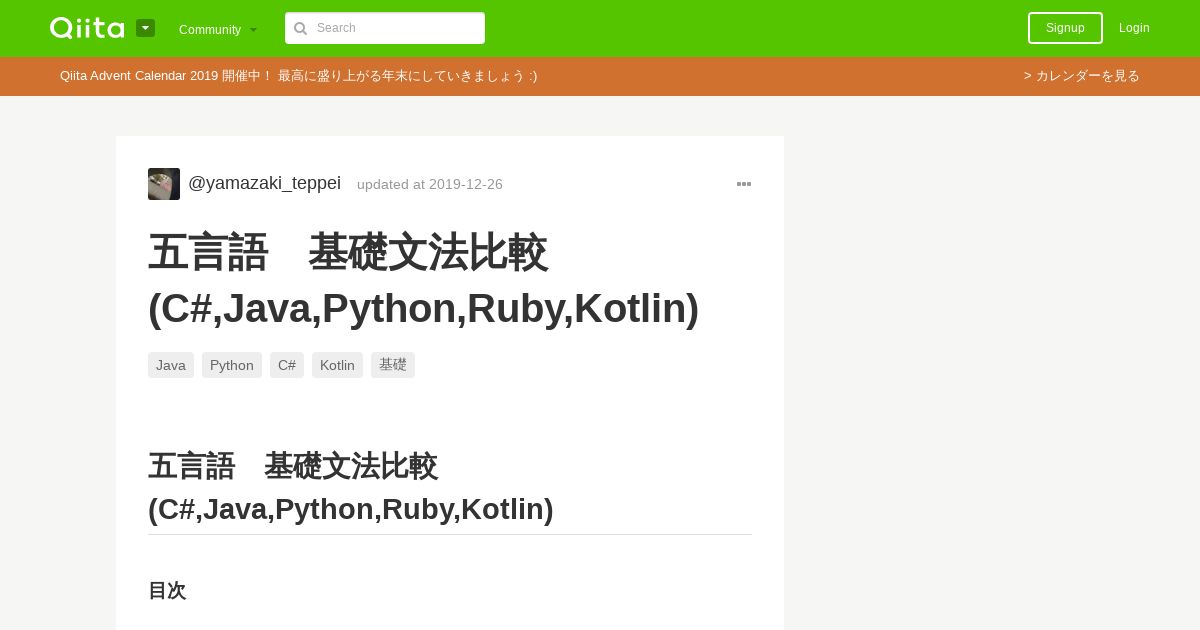Open the dropdown arrow beside Qiita logo
1200x630 pixels.
[145, 28]
